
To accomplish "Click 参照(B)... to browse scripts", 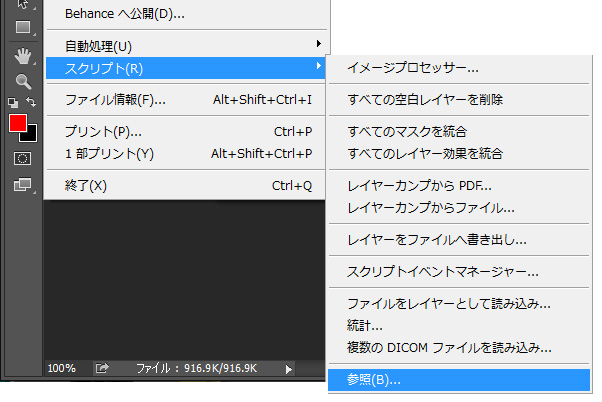I will point(459,380).
